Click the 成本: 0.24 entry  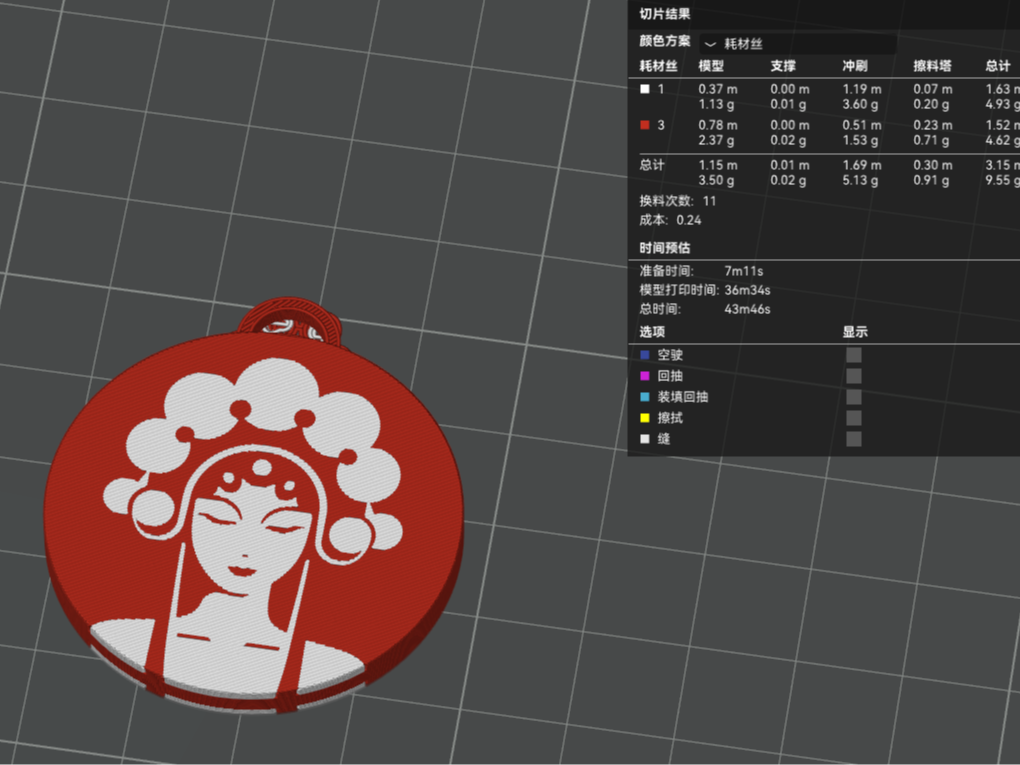coord(670,220)
